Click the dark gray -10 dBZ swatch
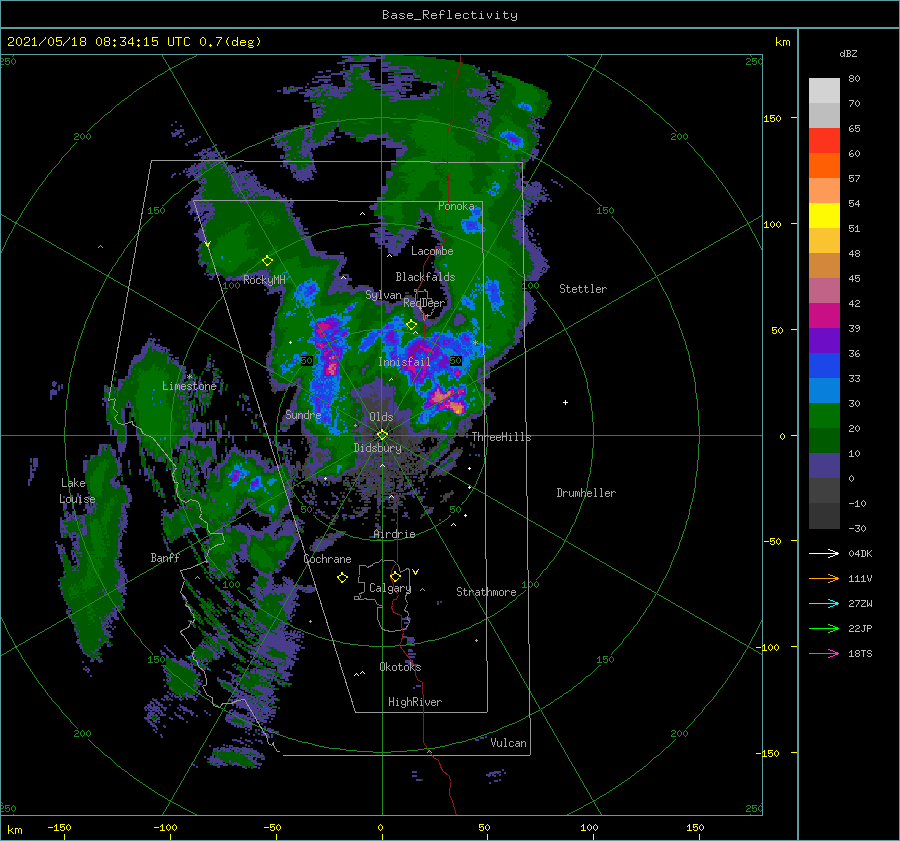This screenshot has height=841, width=900. tap(824, 516)
